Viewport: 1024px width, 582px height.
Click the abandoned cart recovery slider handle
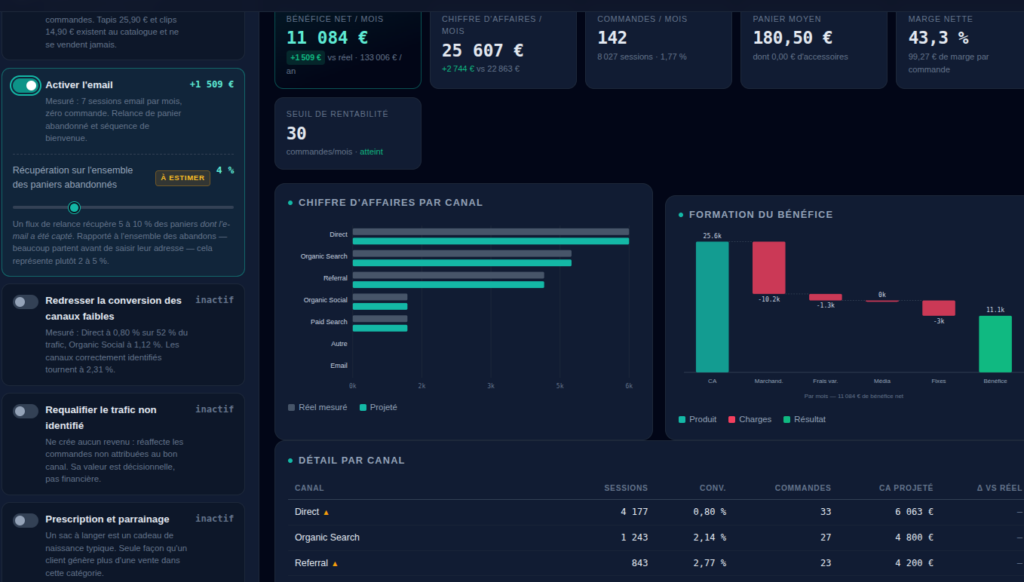pyautogui.click(x=74, y=207)
